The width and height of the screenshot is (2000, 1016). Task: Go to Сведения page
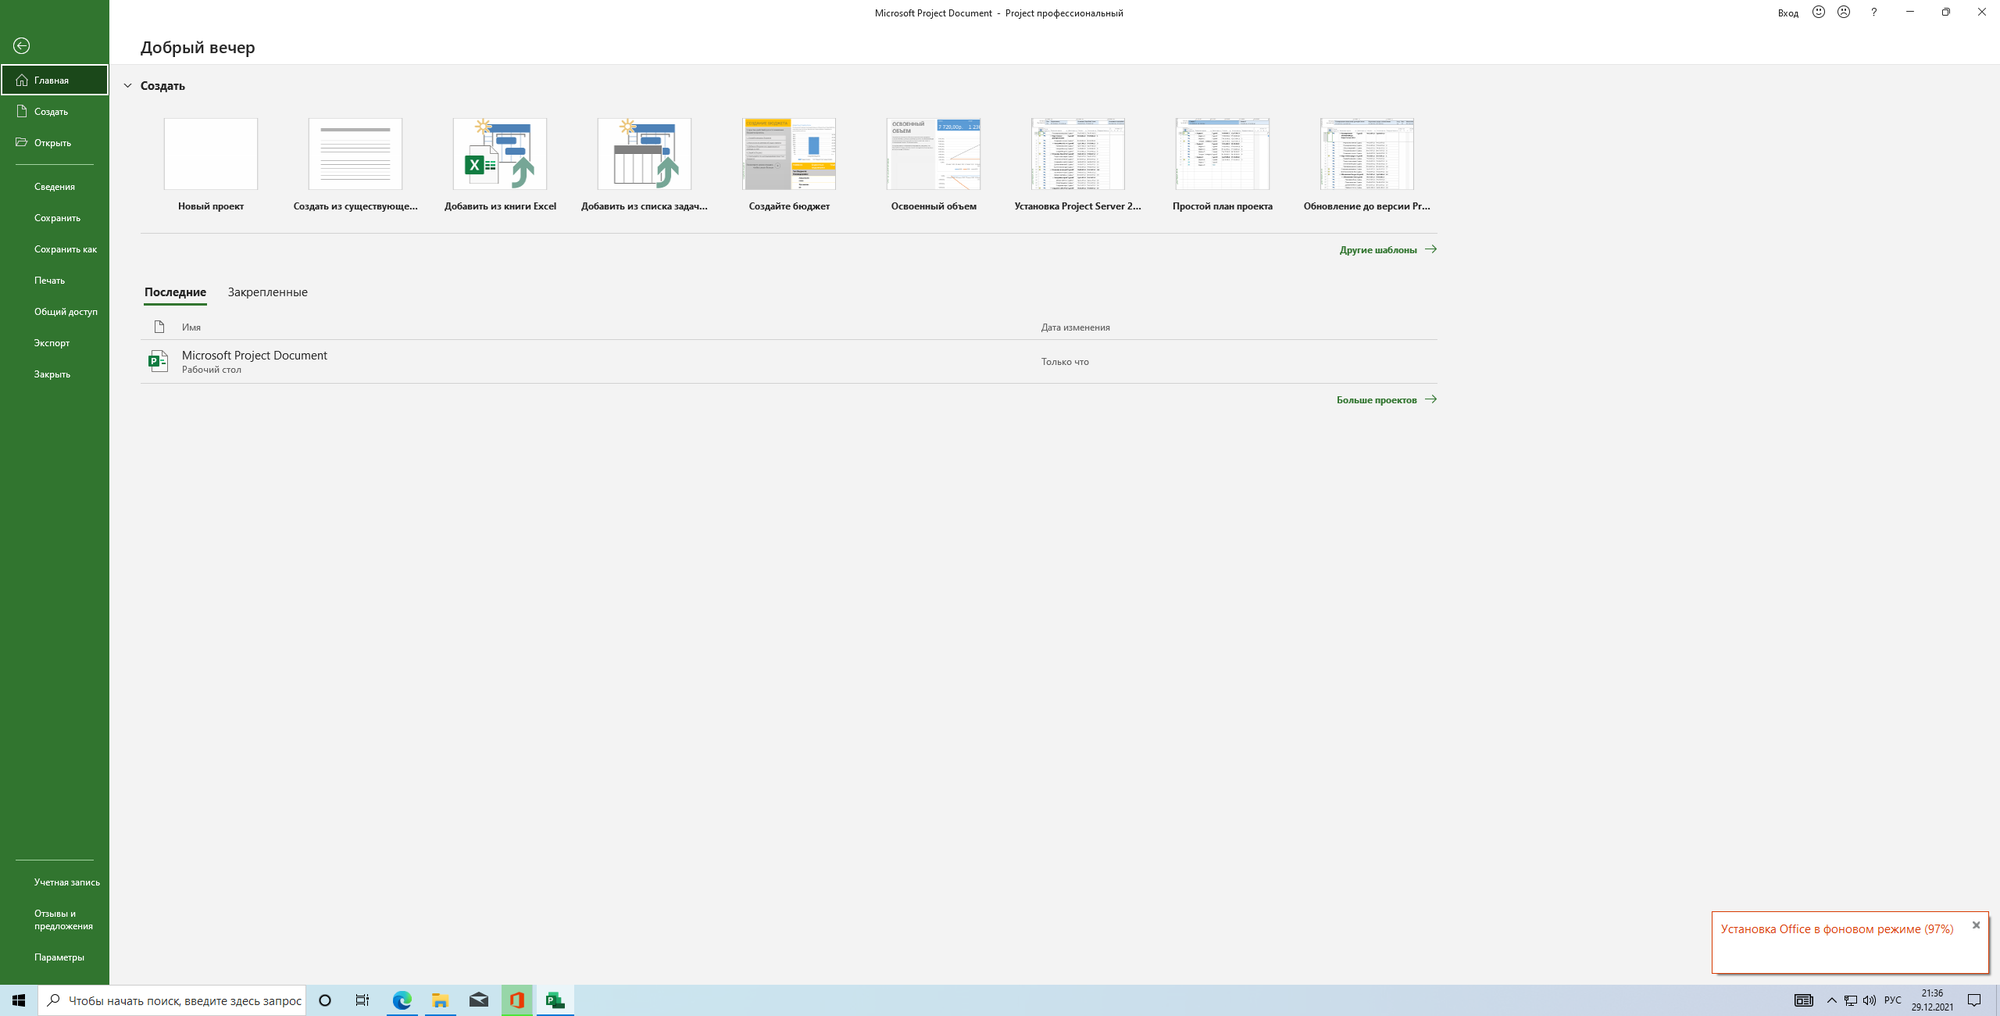tap(55, 186)
